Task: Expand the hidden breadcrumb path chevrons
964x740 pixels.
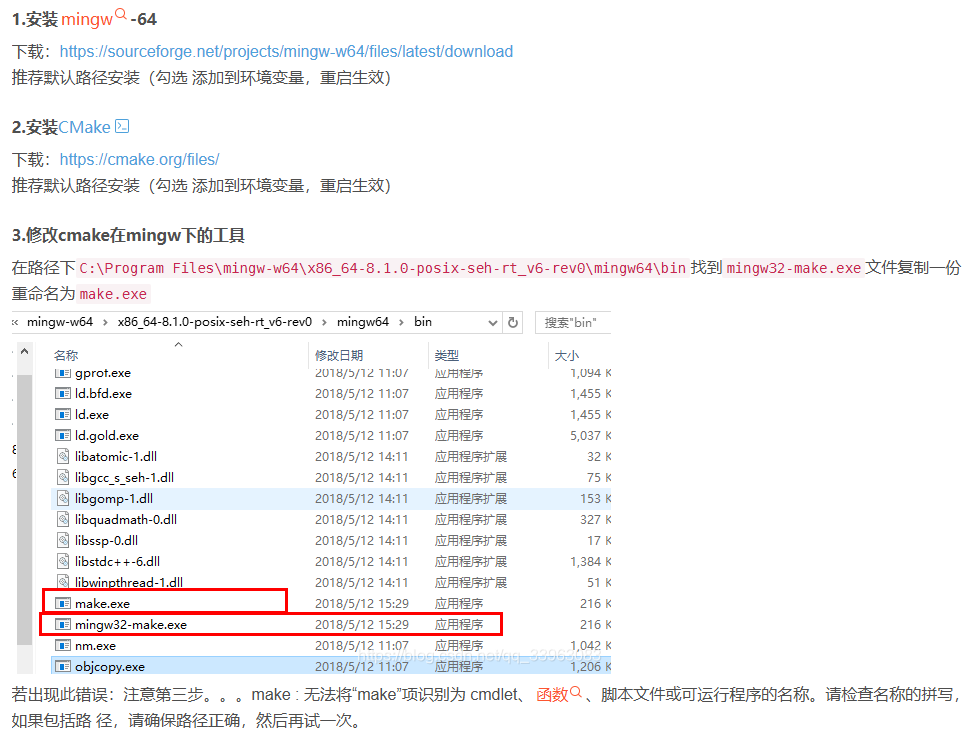Action: coord(15,322)
